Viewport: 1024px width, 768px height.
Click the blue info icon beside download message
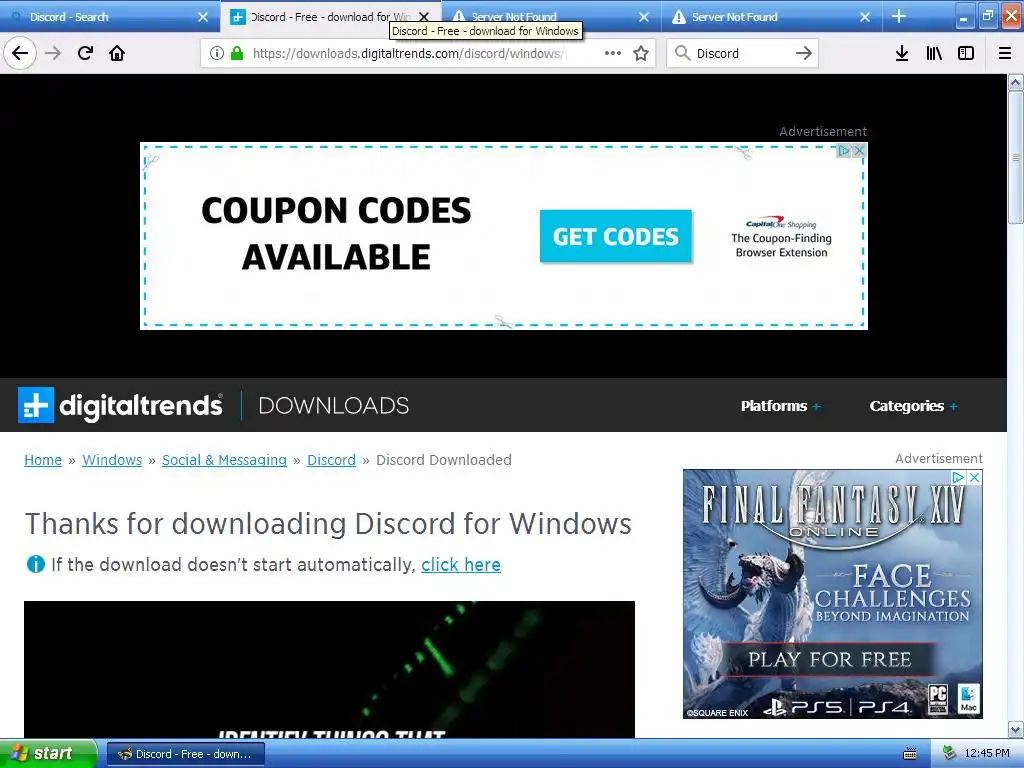coord(35,564)
